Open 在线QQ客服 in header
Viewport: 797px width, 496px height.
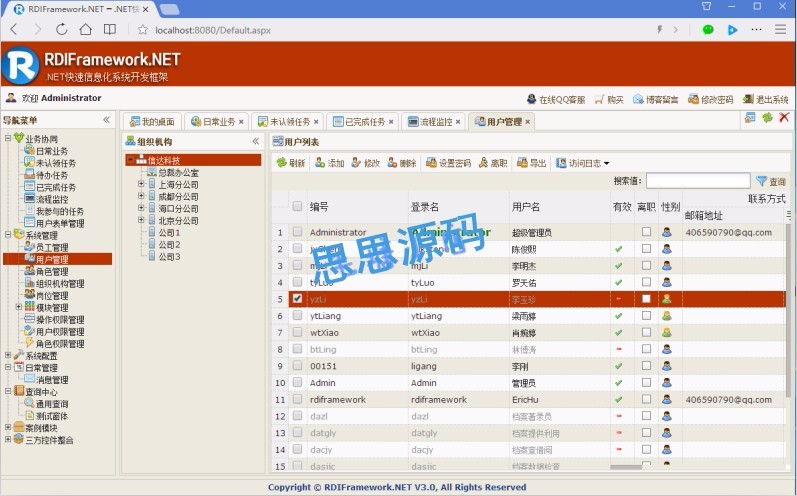pyautogui.click(x=556, y=100)
